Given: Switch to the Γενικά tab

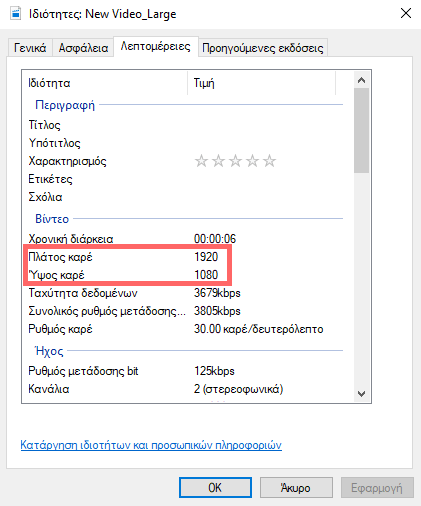Looking at the screenshot, I should click(30, 48).
